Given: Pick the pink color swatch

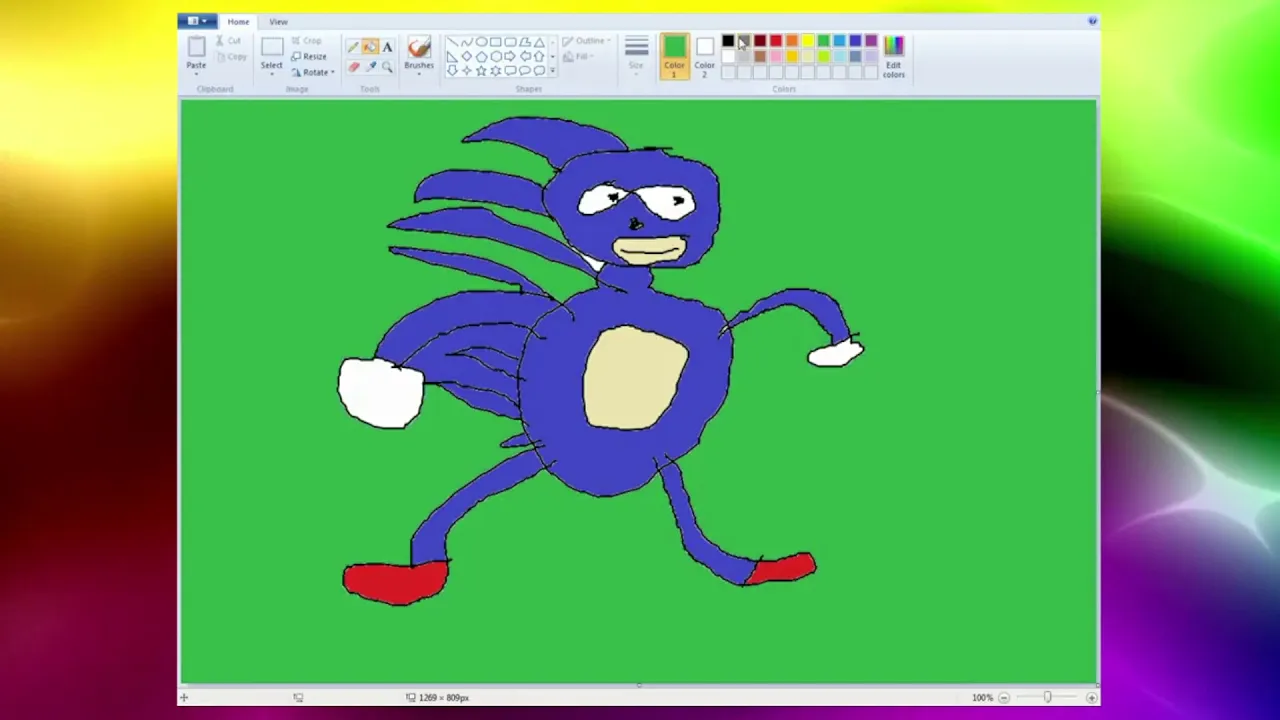Looking at the screenshot, I should (x=776, y=56).
